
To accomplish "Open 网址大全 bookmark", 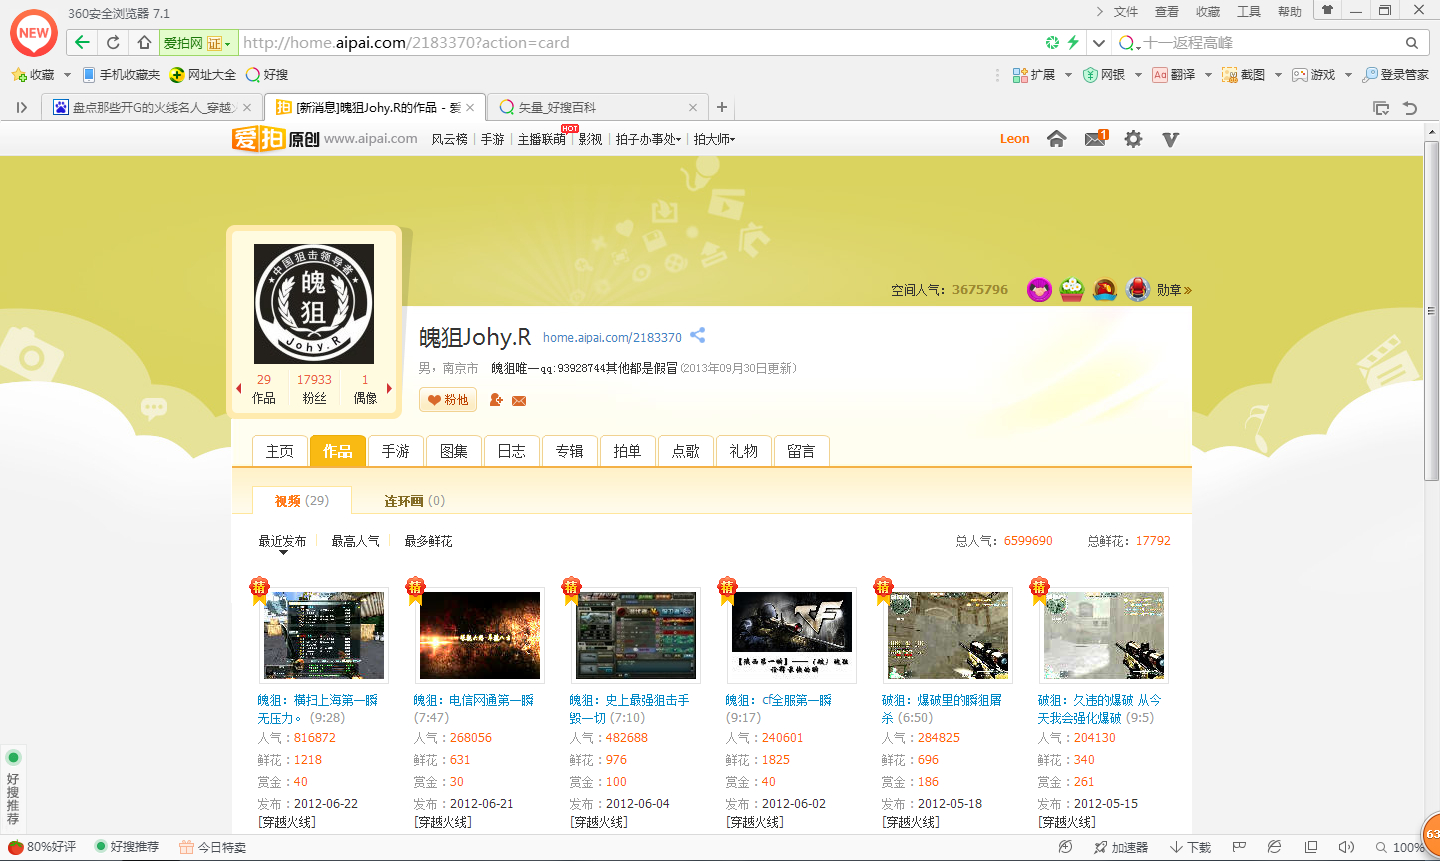I will pos(203,75).
